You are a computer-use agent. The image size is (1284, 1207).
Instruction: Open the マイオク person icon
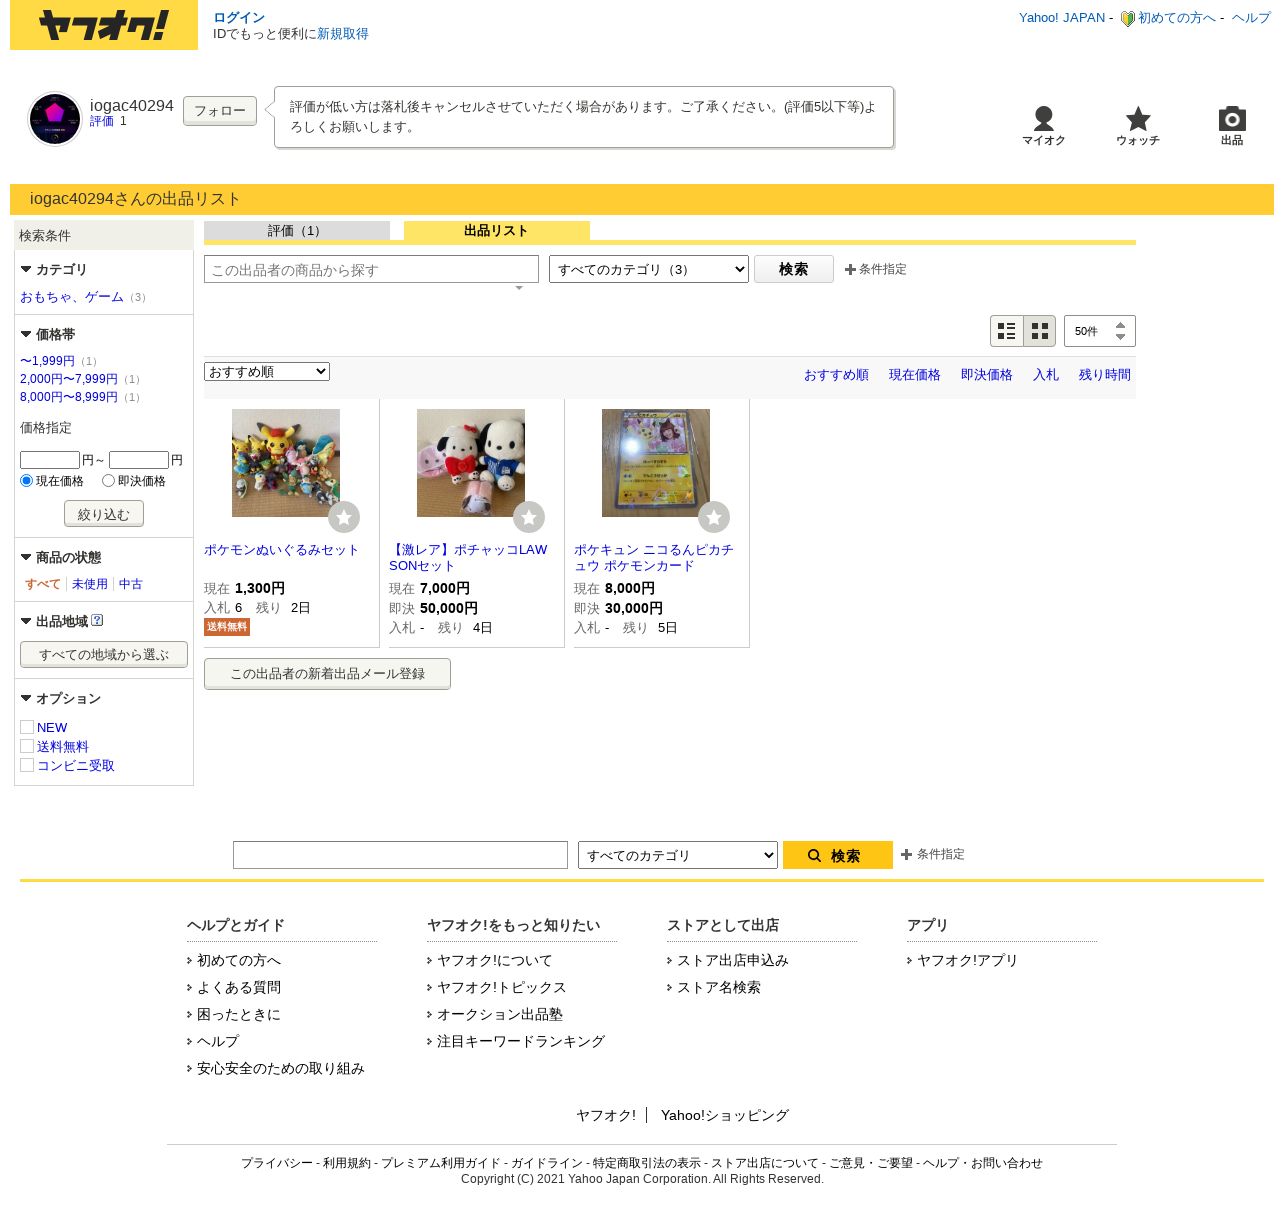tap(1043, 118)
